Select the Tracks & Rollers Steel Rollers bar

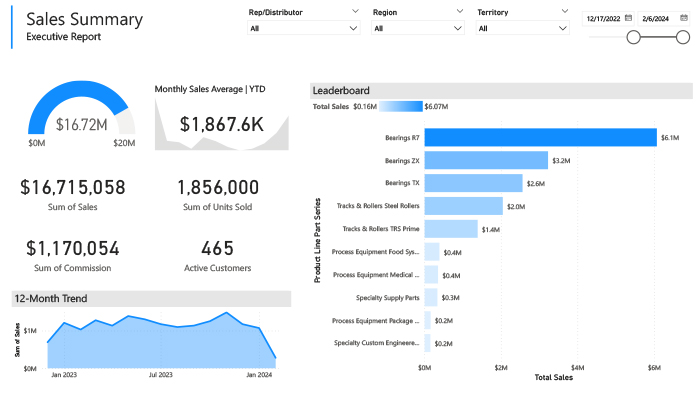(x=463, y=206)
